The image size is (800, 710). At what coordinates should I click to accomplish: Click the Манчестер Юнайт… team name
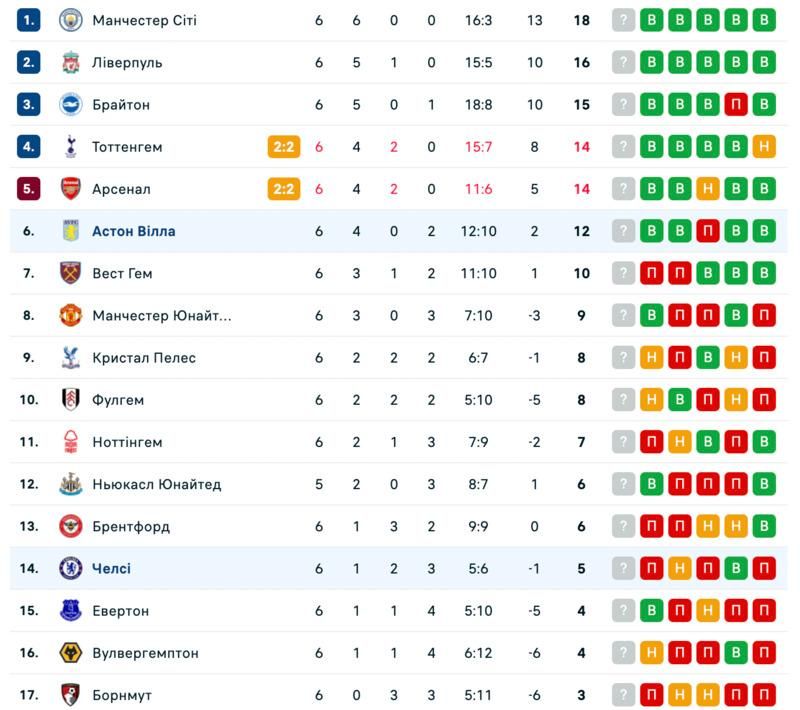coord(161,316)
